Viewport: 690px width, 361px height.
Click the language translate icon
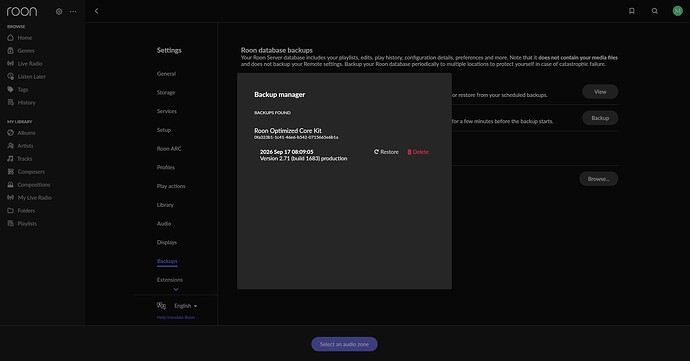[161, 306]
